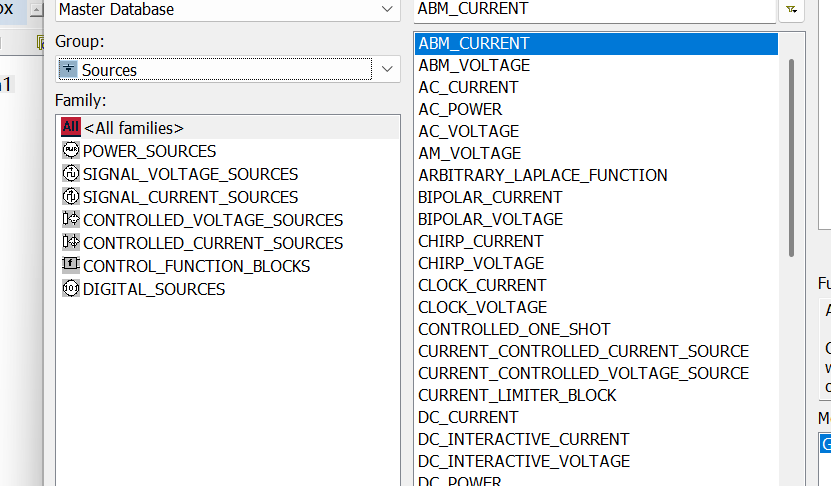Click the All families icon
The height and width of the screenshot is (486, 831).
coord(70,128)
